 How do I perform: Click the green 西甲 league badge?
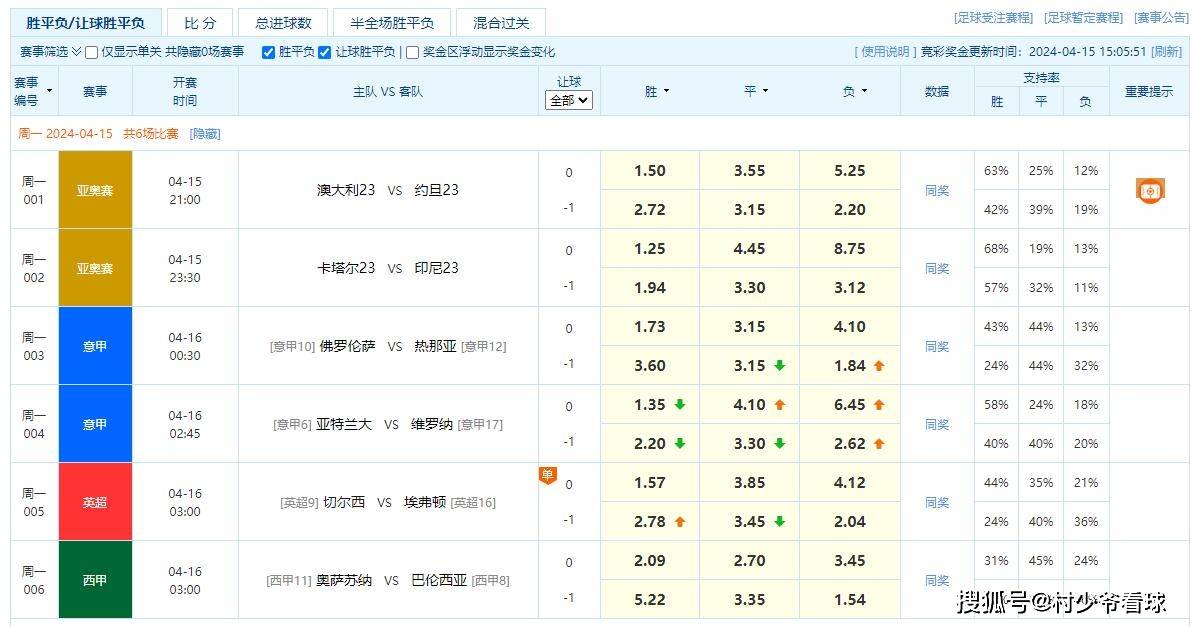pos(95,580)
